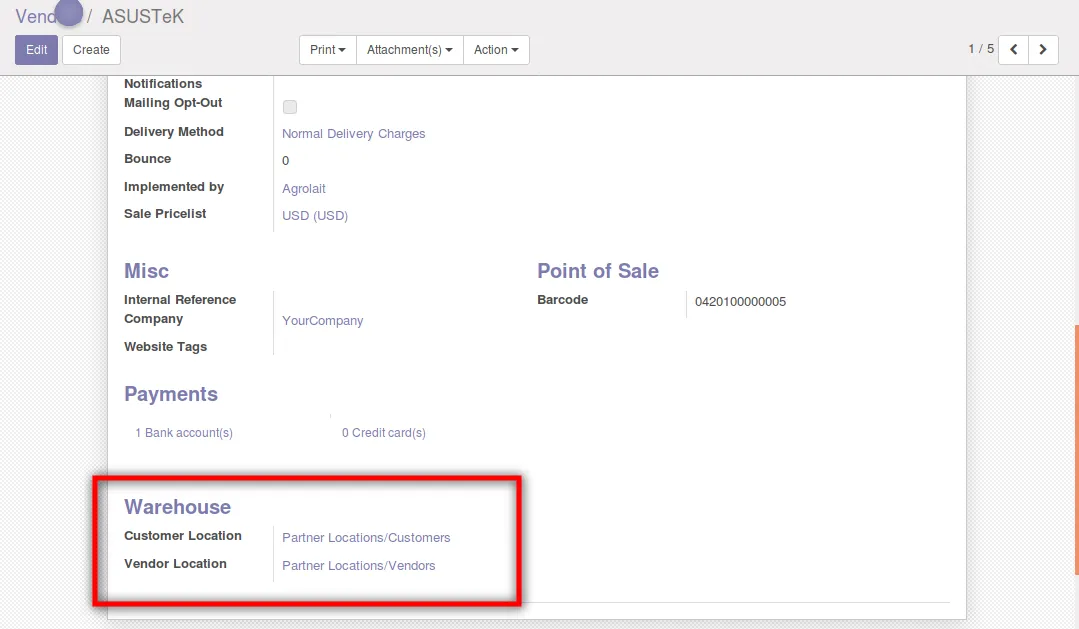Click the Customer Location label
Screen dimensions: 1079x629
click(183, 535)
